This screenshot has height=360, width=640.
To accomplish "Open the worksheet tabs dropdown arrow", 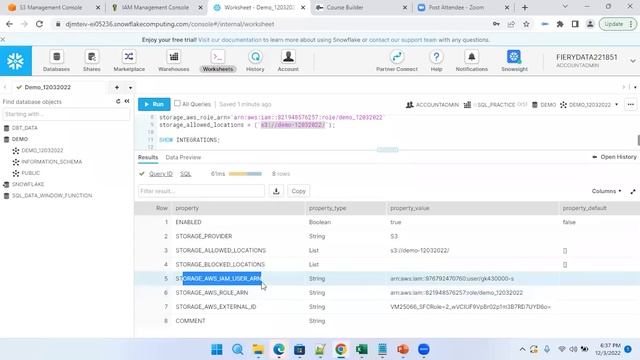I will (x=130, y=87).
